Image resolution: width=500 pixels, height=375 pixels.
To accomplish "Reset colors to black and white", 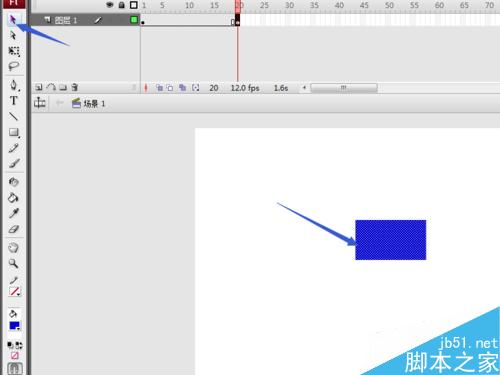I will tap(10, 345).
